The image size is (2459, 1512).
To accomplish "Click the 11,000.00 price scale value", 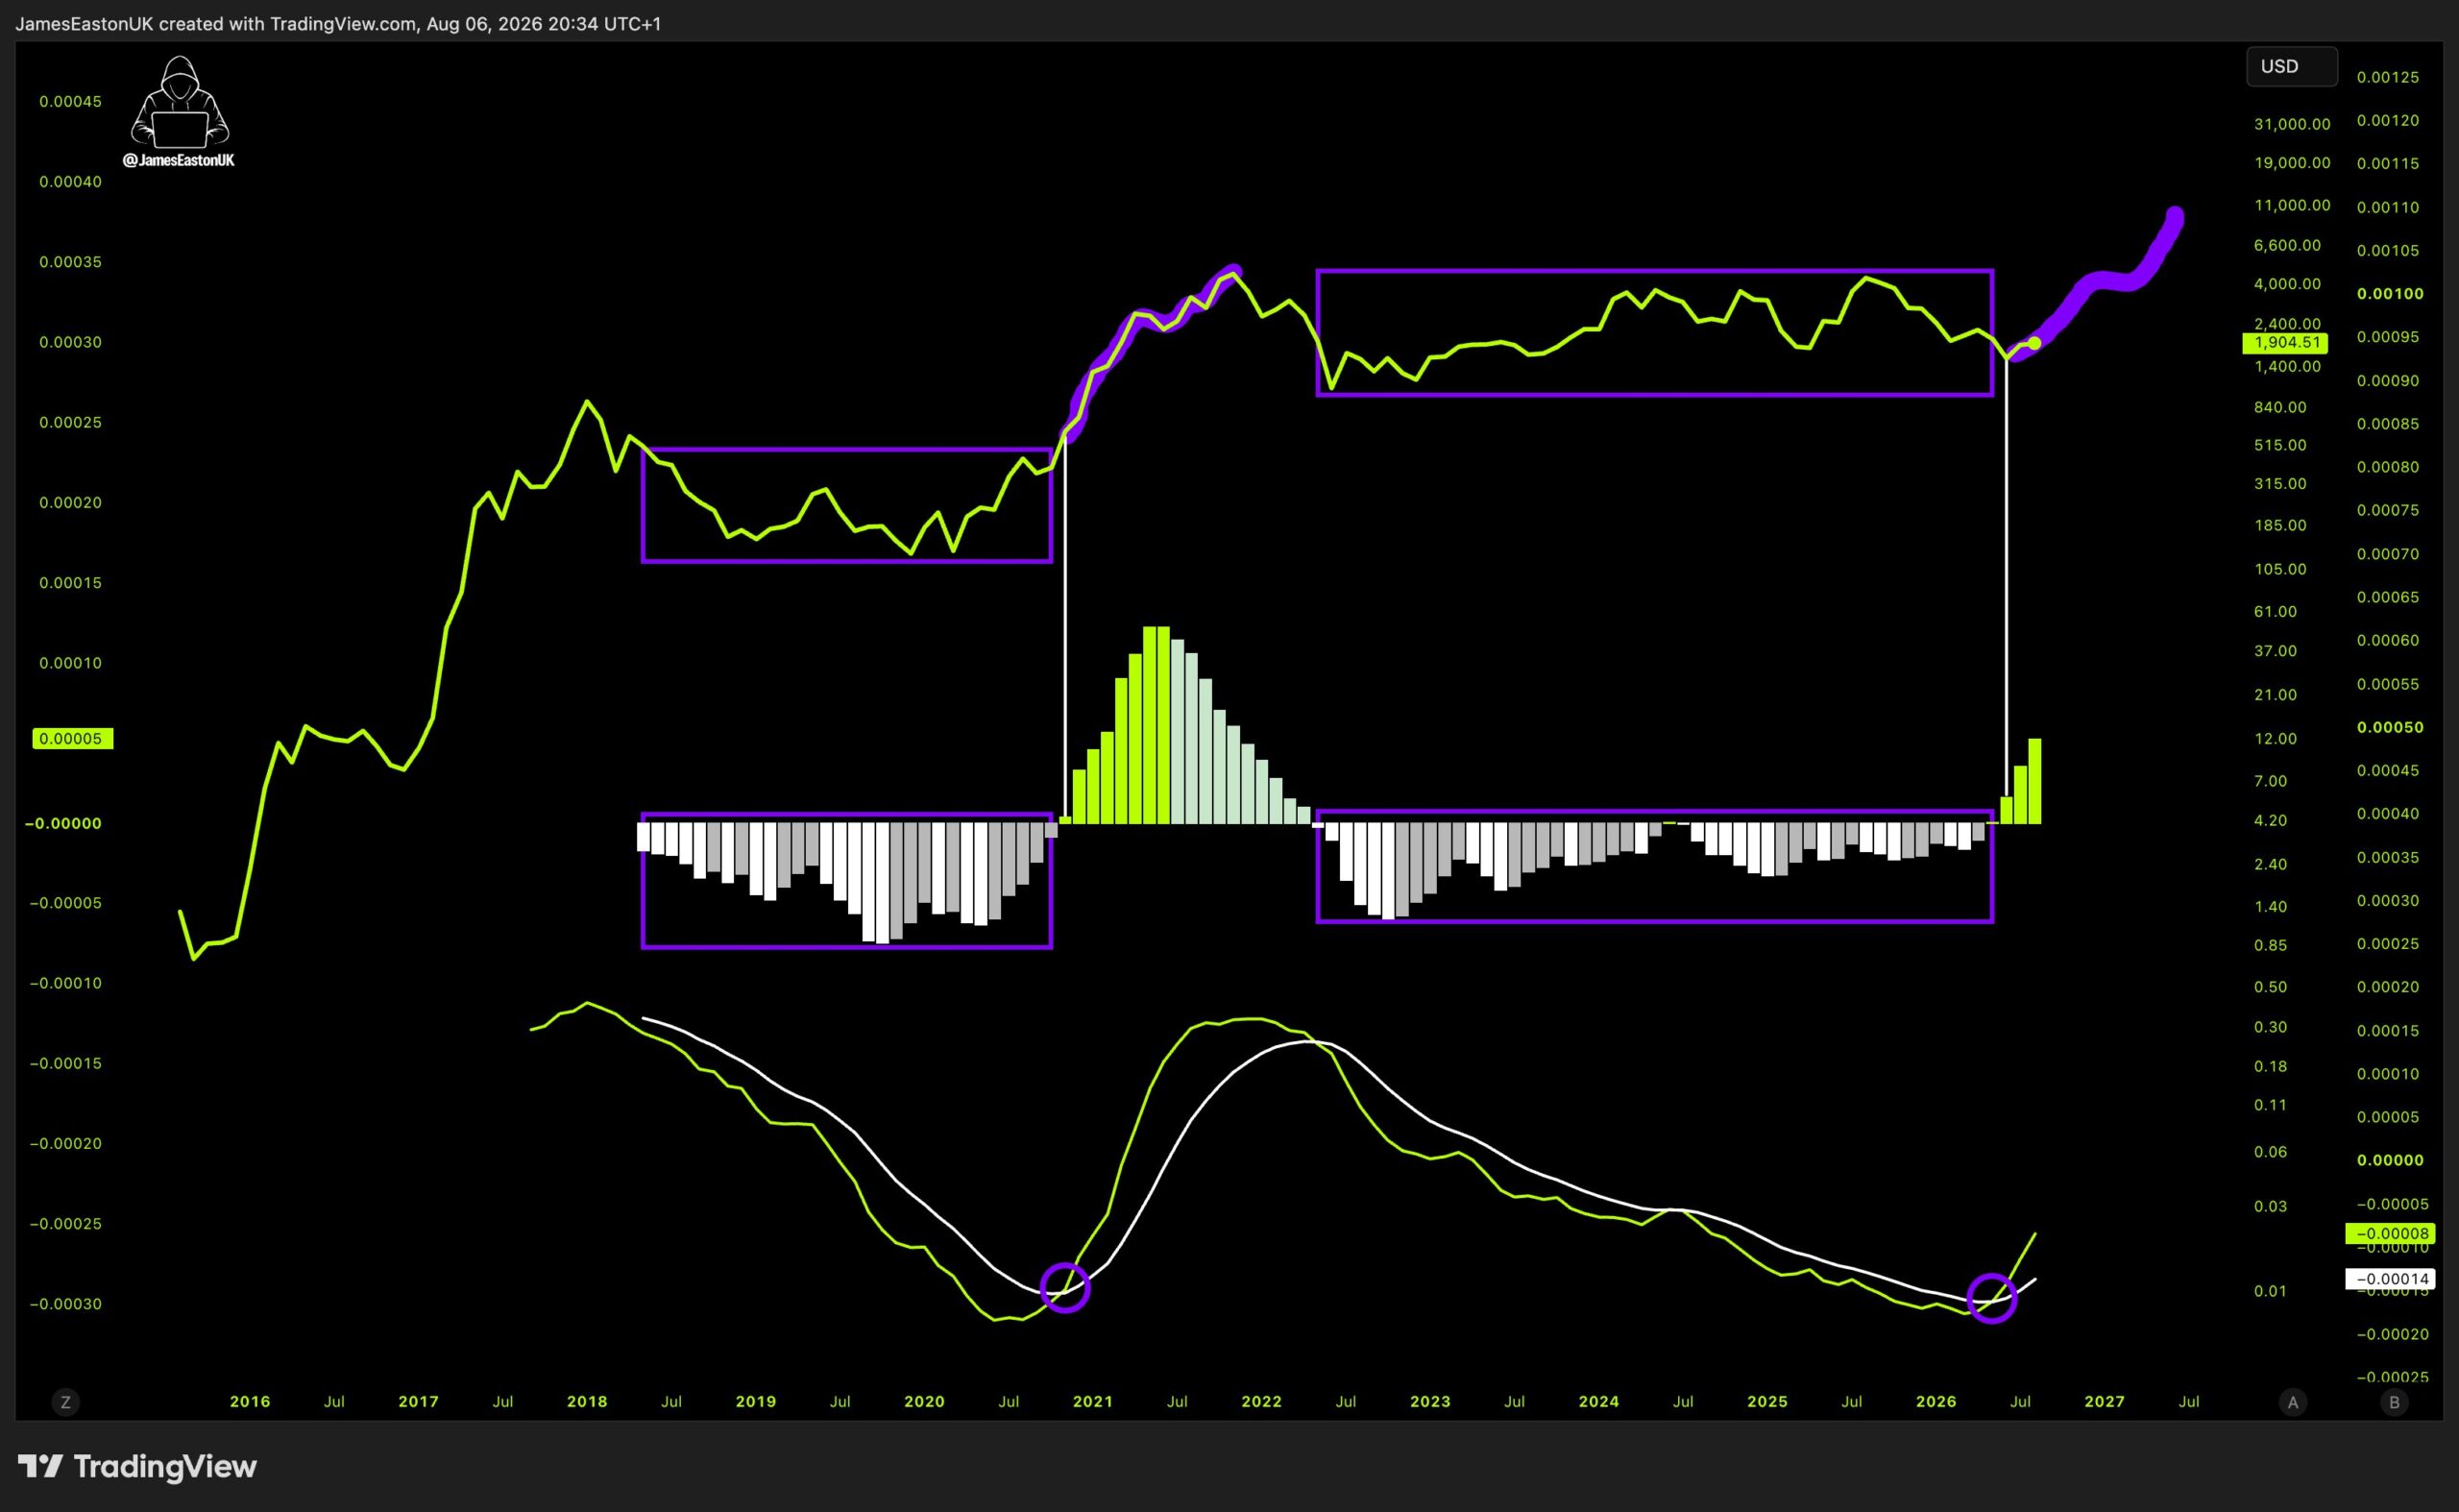I will tap(2292, 205).
